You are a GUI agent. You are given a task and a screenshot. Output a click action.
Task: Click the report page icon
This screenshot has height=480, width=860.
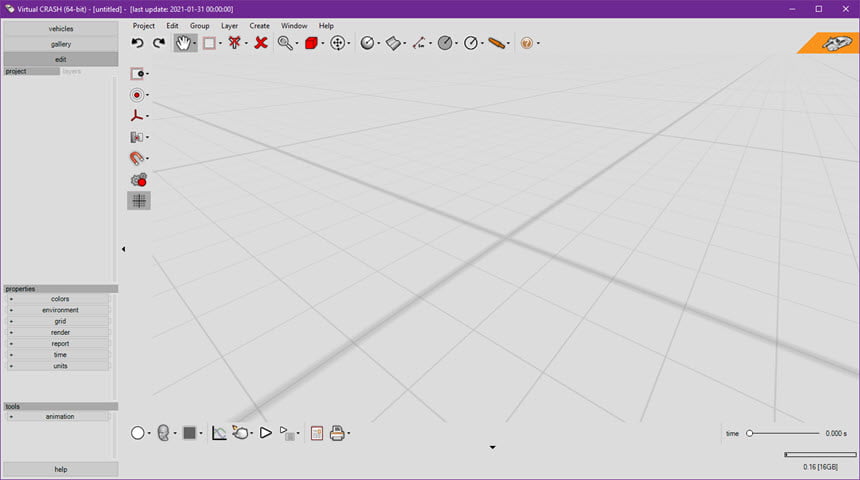pyautogui.click(x=316, y=433)
